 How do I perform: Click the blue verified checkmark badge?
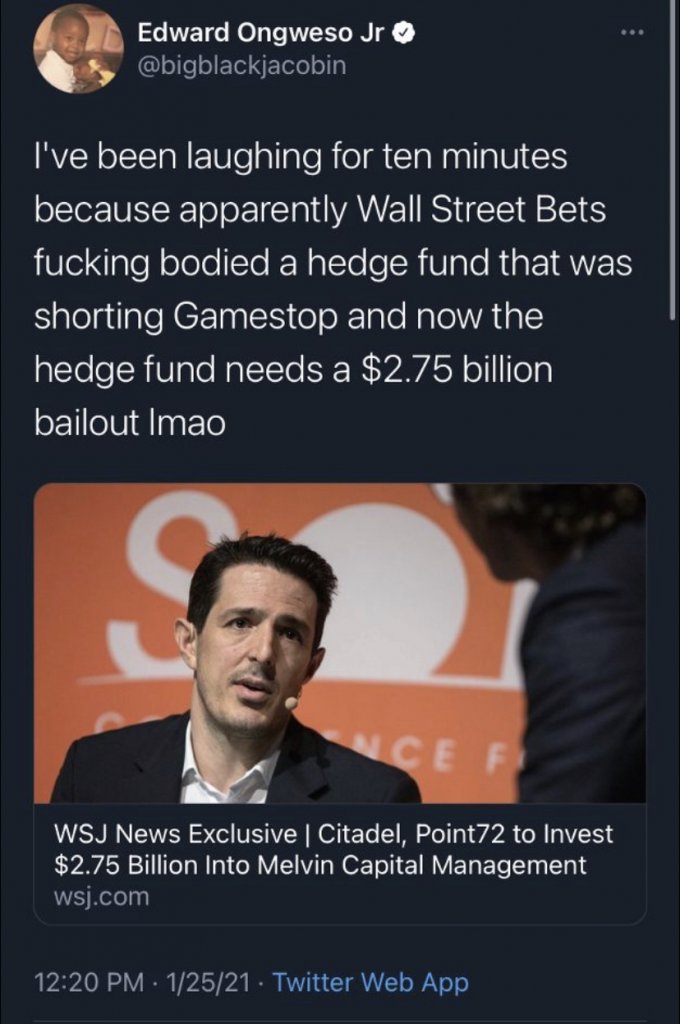[x=404, y=33]
